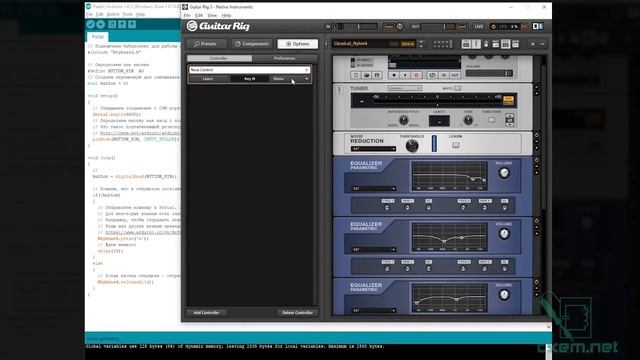Switch to the Preferences tab

tap(284, 58)
